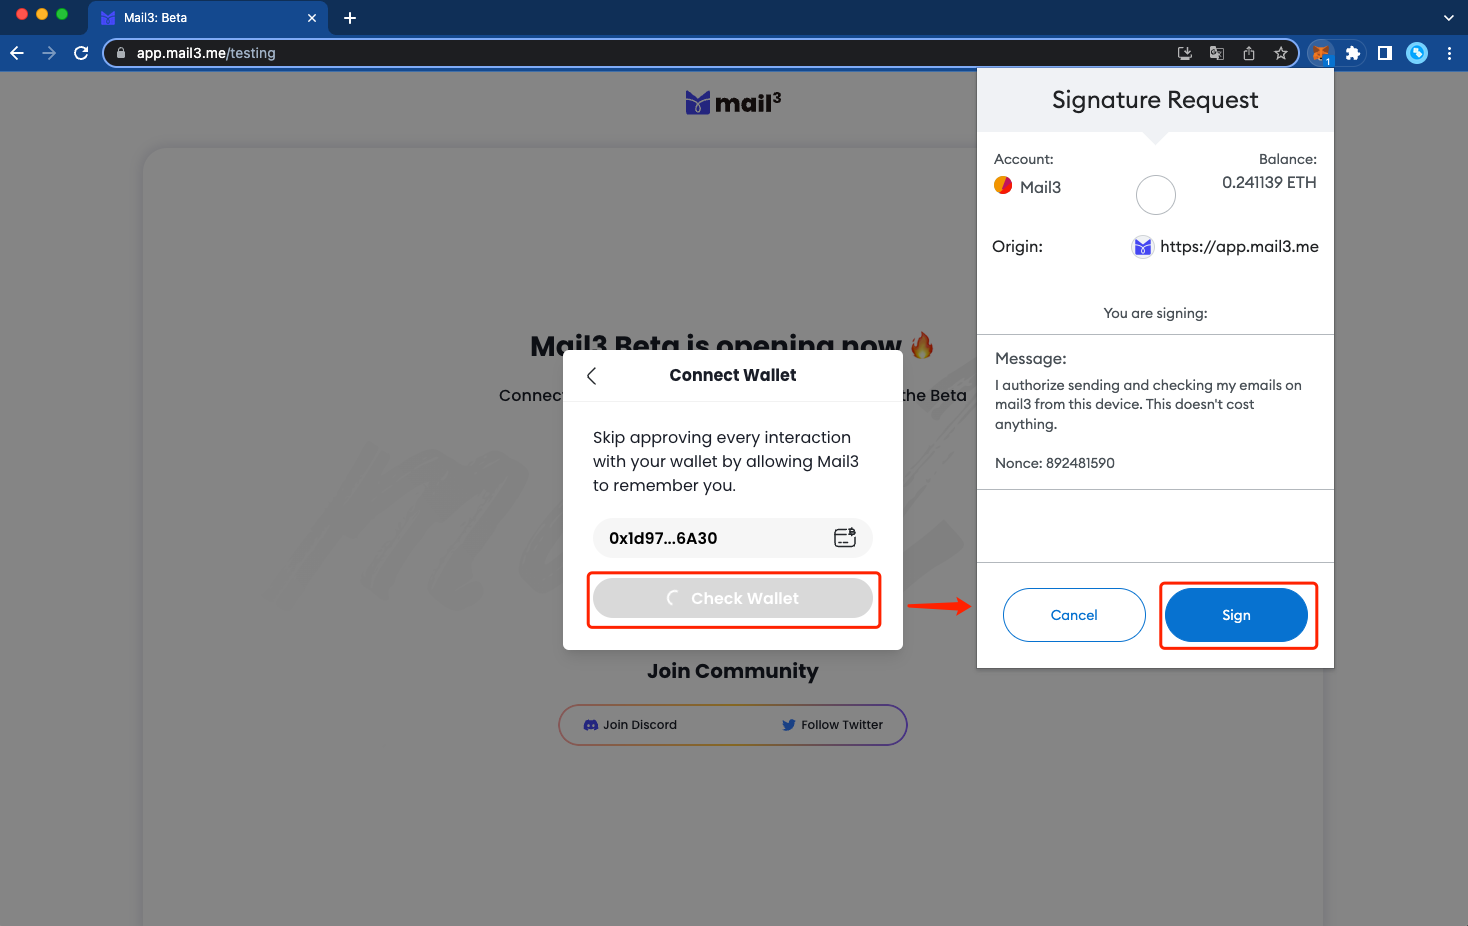Toggle the browser side panel icon
Screen dimensions: 1468x926
pyautogui.click(x=1385, y=53)
